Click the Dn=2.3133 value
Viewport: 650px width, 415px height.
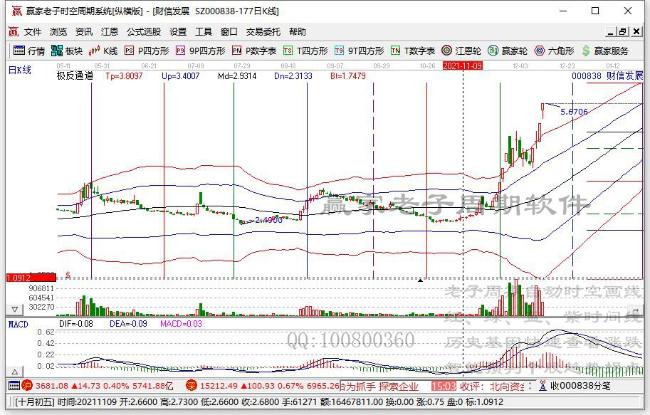coord(293,76)
